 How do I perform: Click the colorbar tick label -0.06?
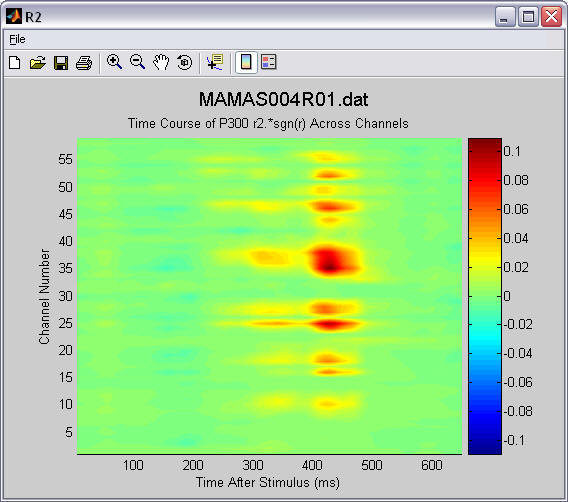point(518,382)
